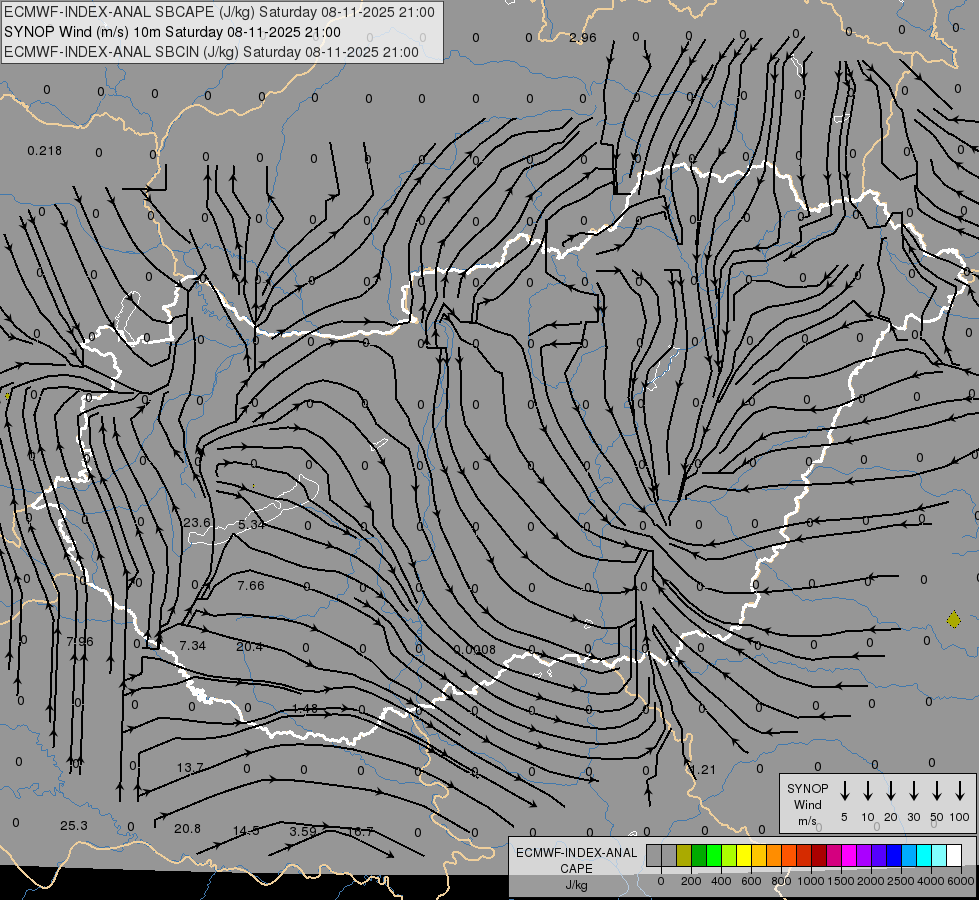Click the SBCAPE title line in the header

(219, 12)
